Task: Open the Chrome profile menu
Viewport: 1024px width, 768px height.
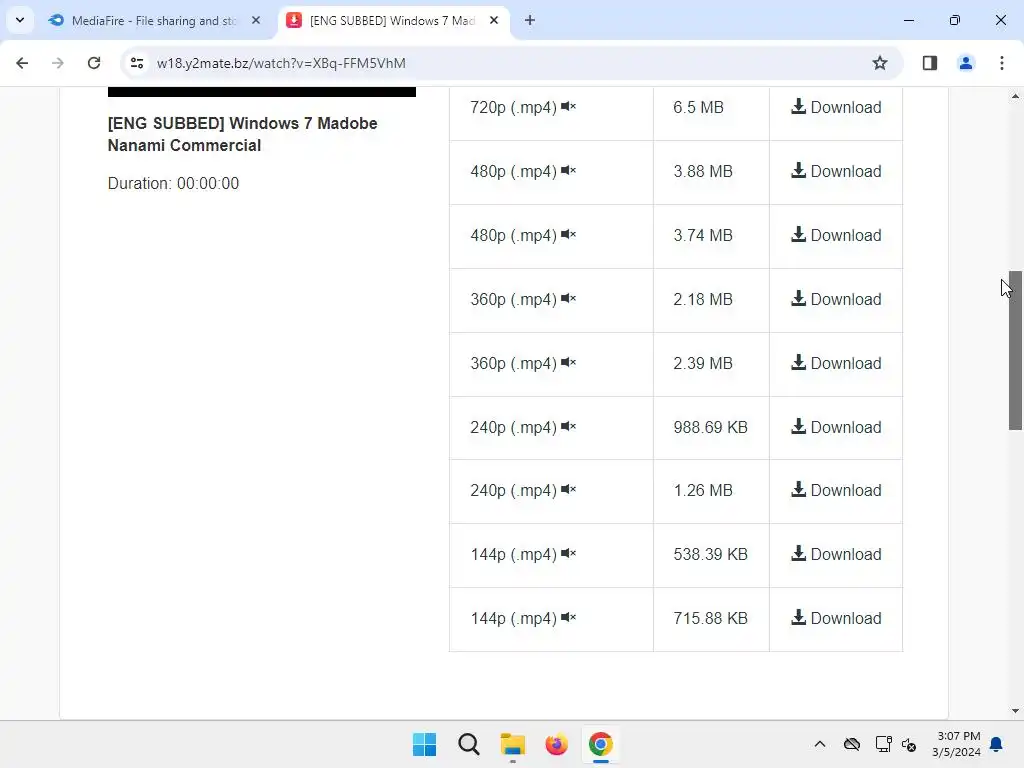Action: [966, 63]
